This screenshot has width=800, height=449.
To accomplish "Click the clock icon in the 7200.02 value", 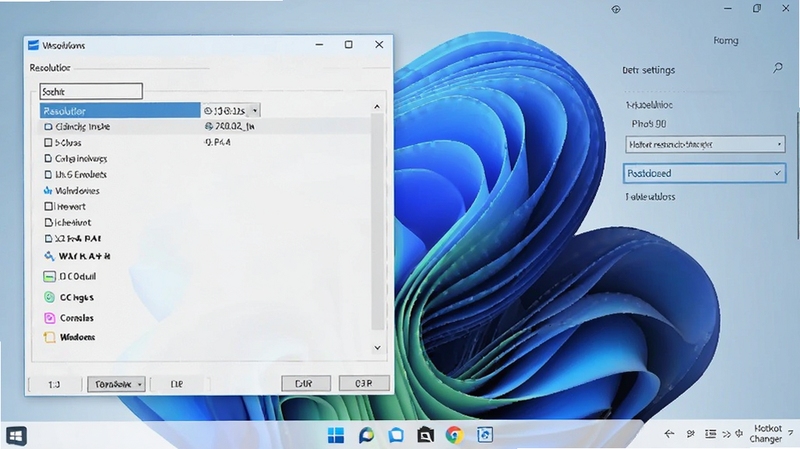I will 208,126.
